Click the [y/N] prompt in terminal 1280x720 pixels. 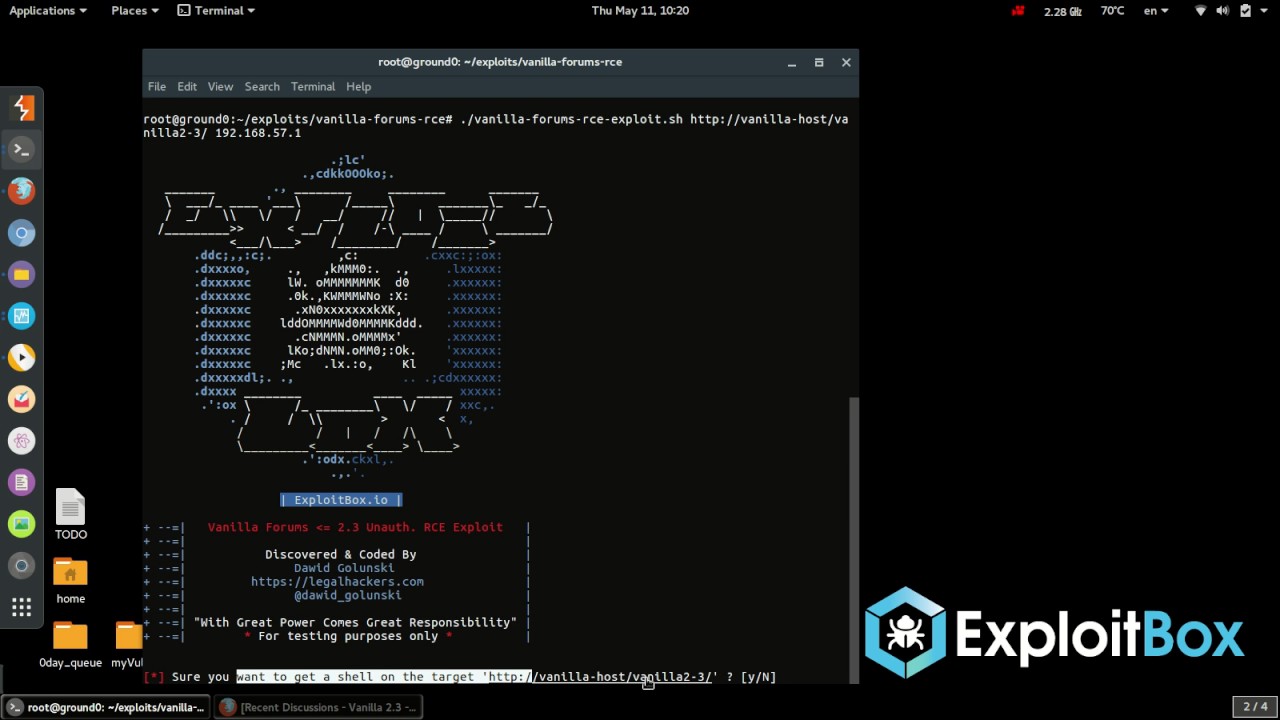[x=758, y=677]
